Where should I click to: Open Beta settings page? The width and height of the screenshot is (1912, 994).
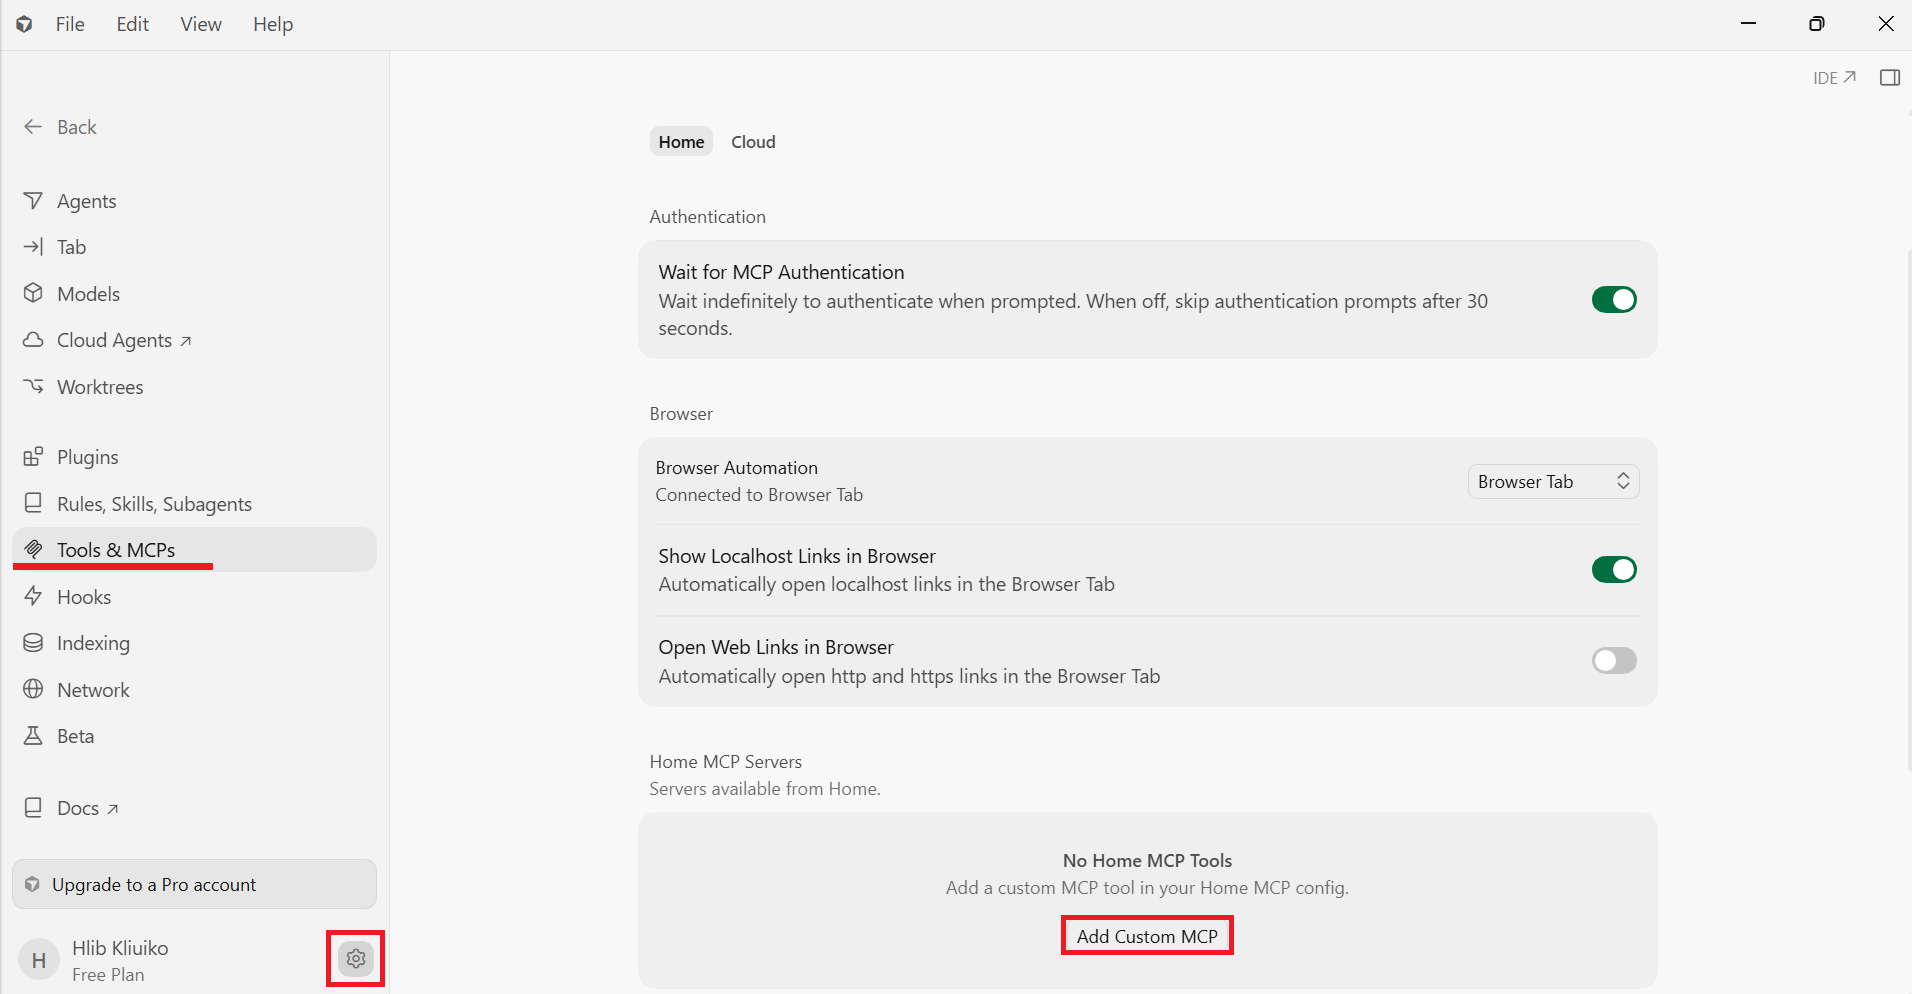click(195, 735)
